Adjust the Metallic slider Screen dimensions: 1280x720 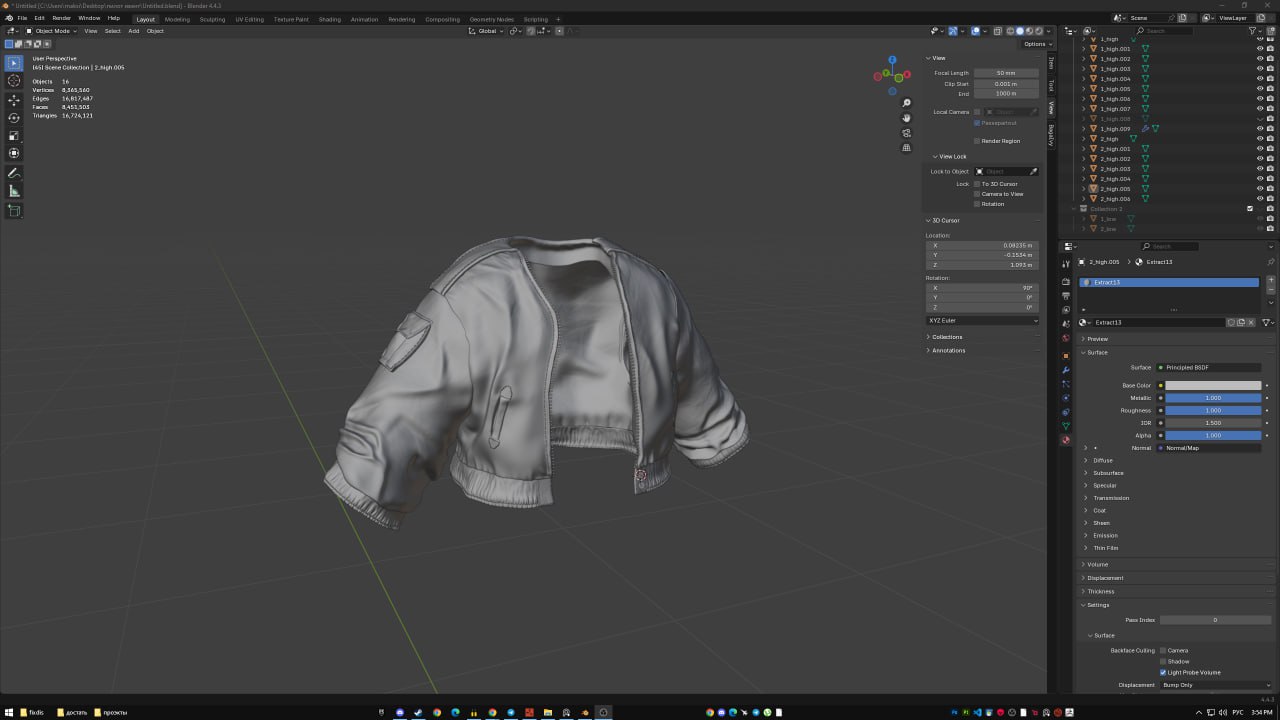(x=1213, y=398)
